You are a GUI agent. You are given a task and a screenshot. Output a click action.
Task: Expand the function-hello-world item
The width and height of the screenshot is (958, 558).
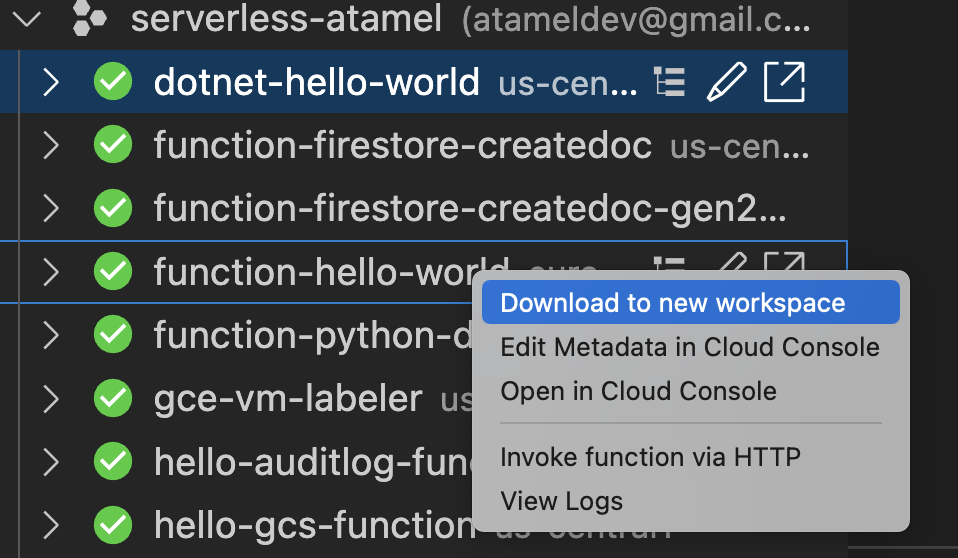[x=51, y=272]
